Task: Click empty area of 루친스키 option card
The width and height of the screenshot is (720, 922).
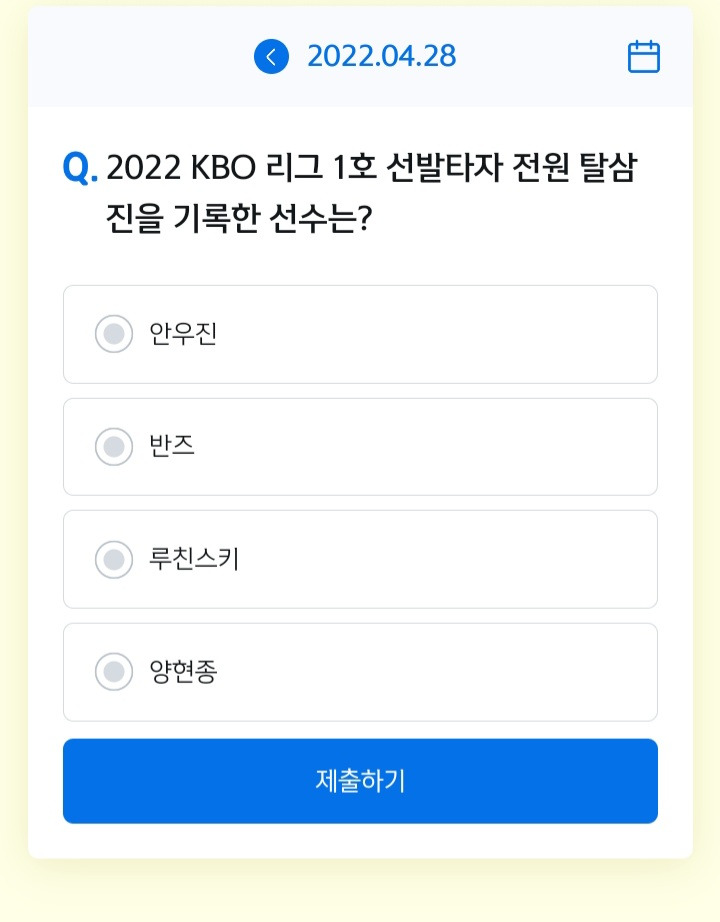Action: [x=447, y=559]
